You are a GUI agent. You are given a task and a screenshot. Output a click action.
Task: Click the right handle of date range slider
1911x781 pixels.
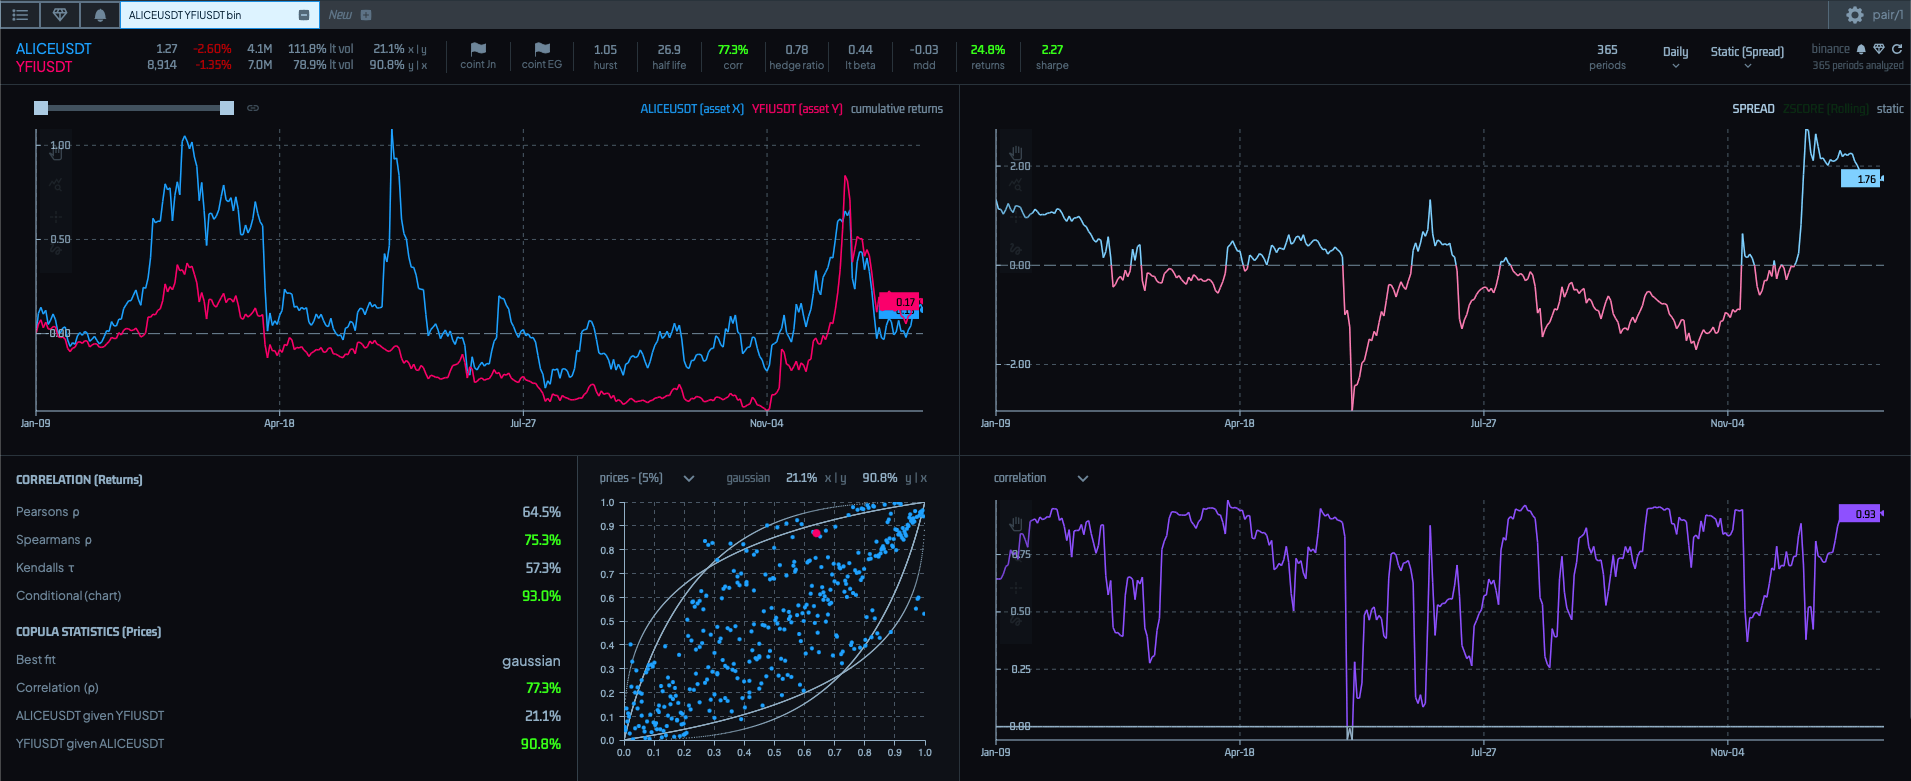click(227, 108)
